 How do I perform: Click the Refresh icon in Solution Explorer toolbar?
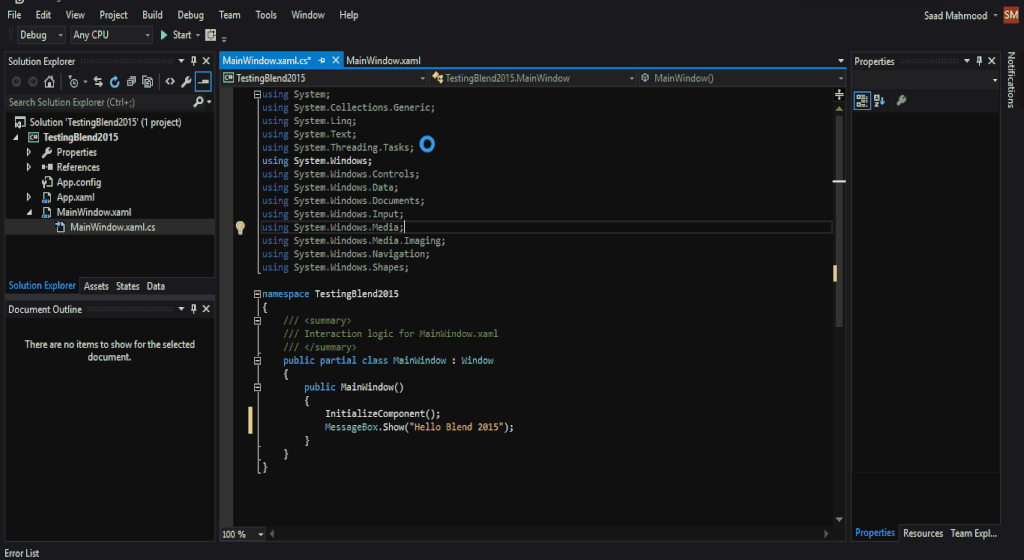click(115, 82)
